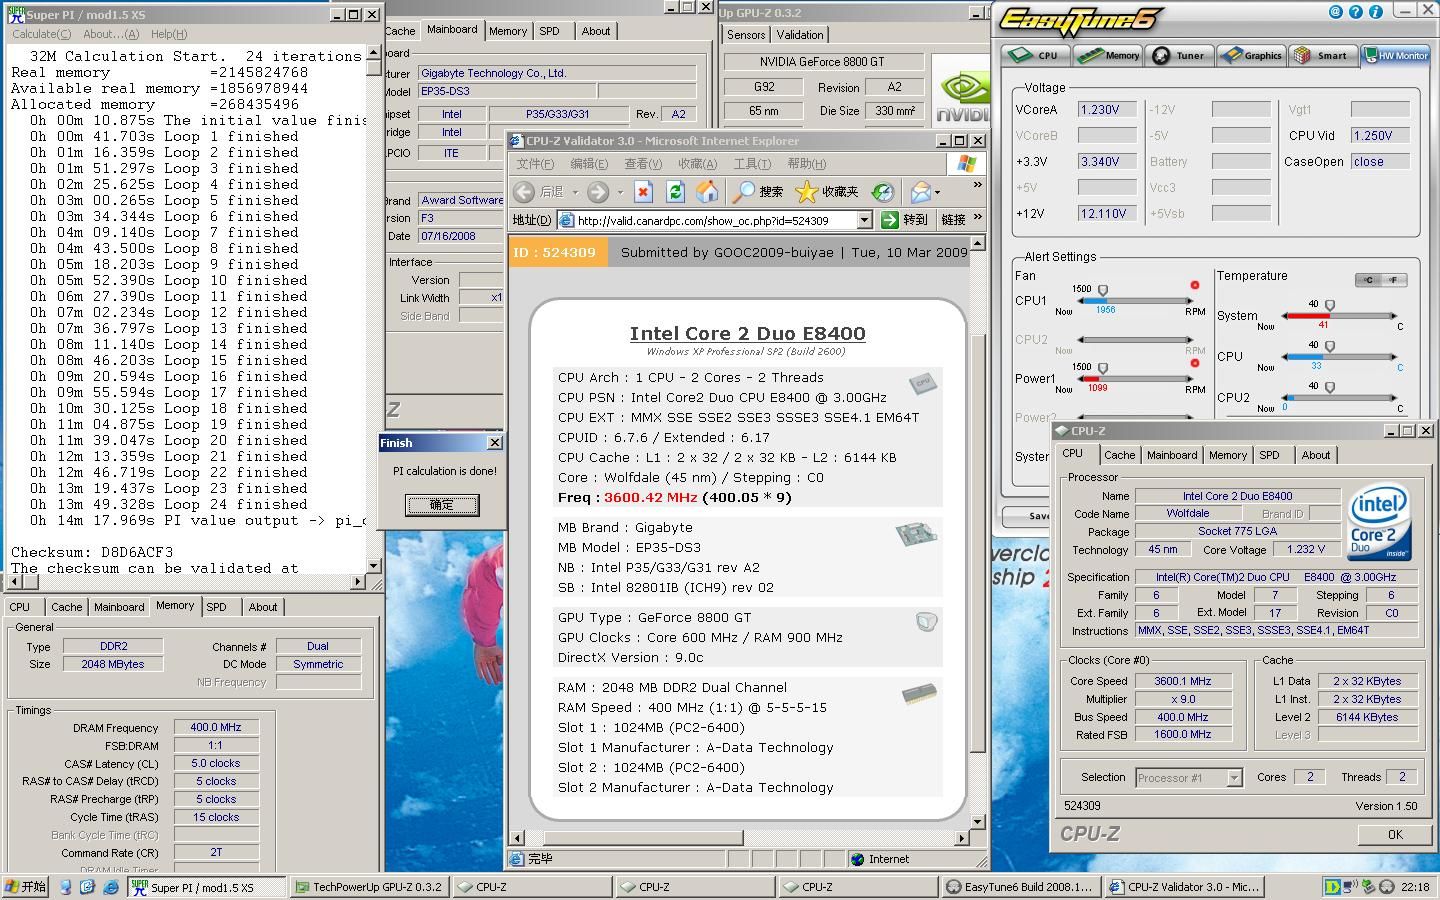Switch to EasyTune6 Tuner tab
The height and width of the screenshot is (900, 1440).
pyautogui.click(x=1178, y=56)
